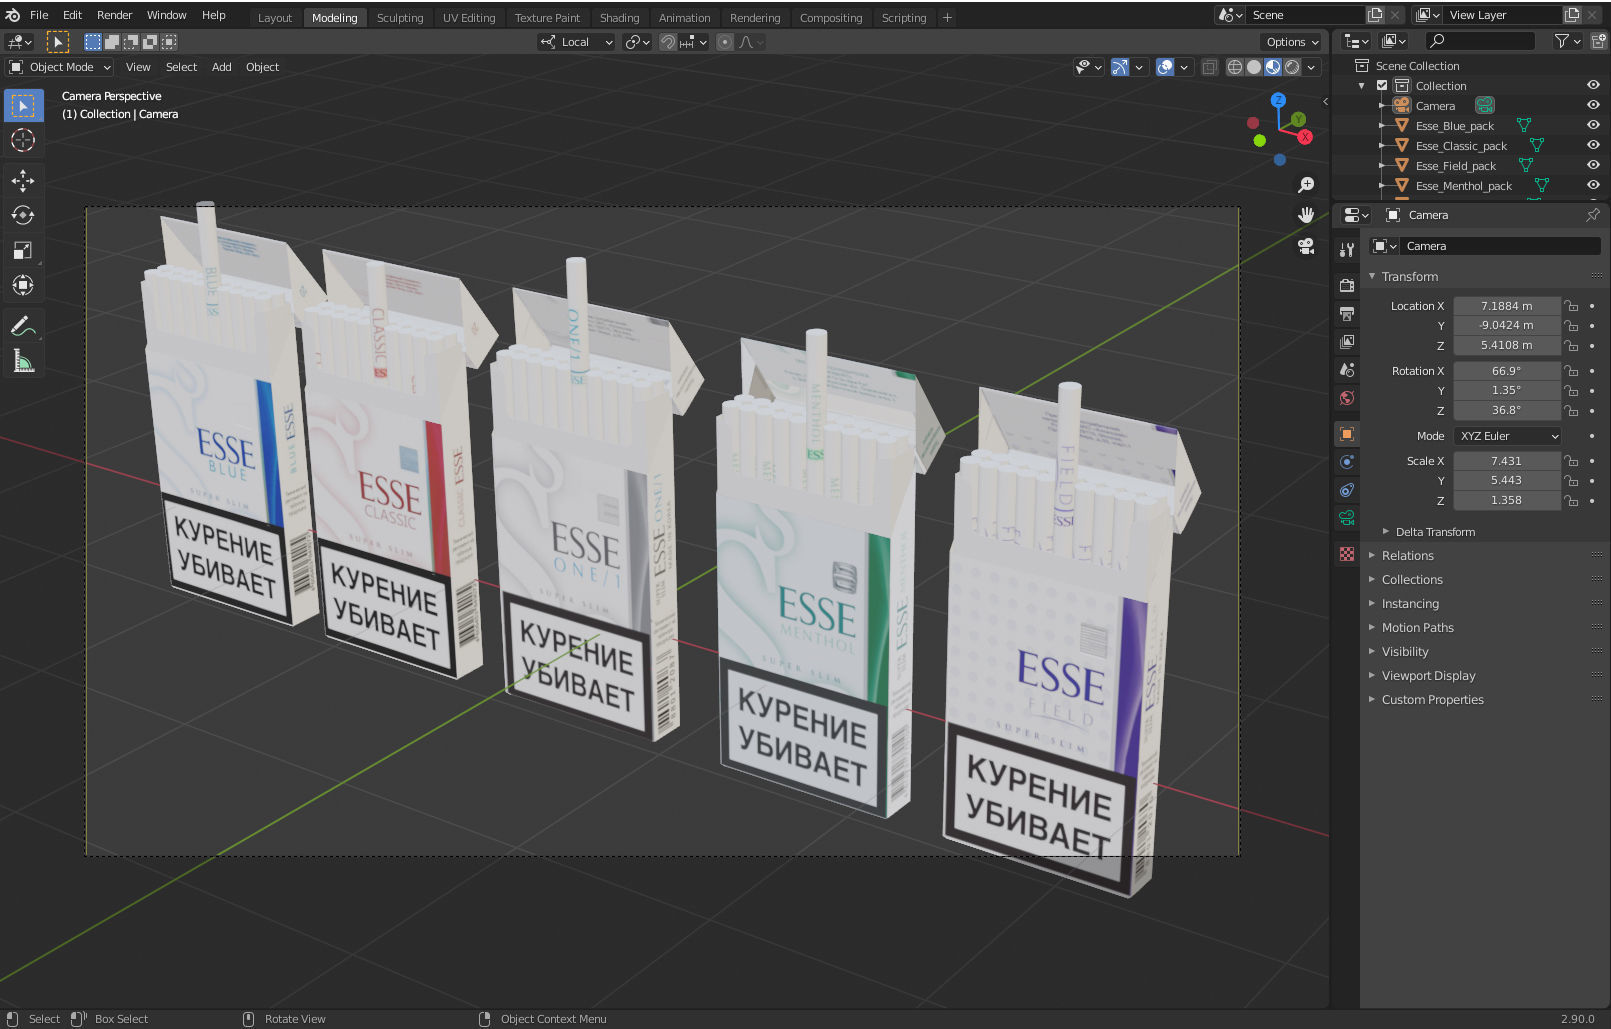Click the viewport Select menu button
Viewport: 1611px width, 1029px height.
pyautogui.click(x=181, y=67)
